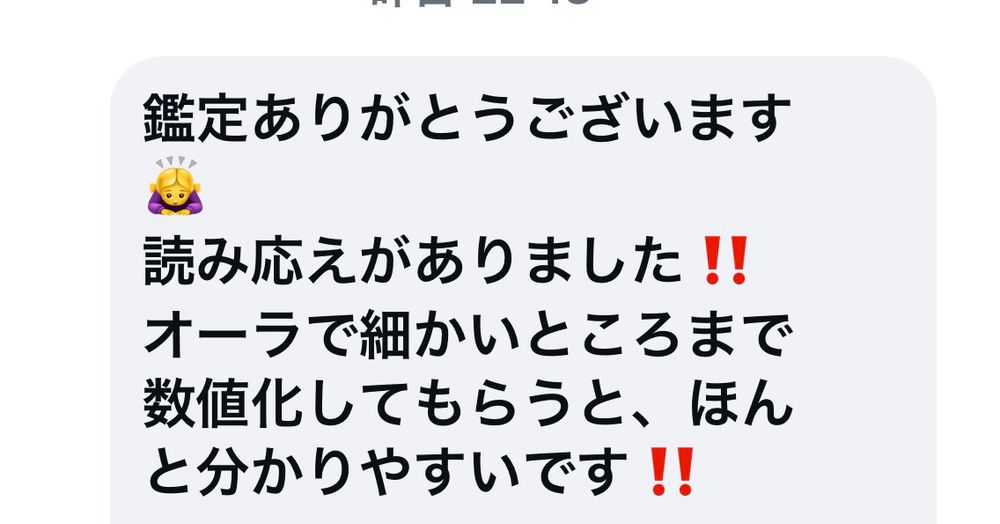This screenshot has height=524, width=1000.
Task: Click the red double exclamation after ありました
Action: [x=724, y=261]
